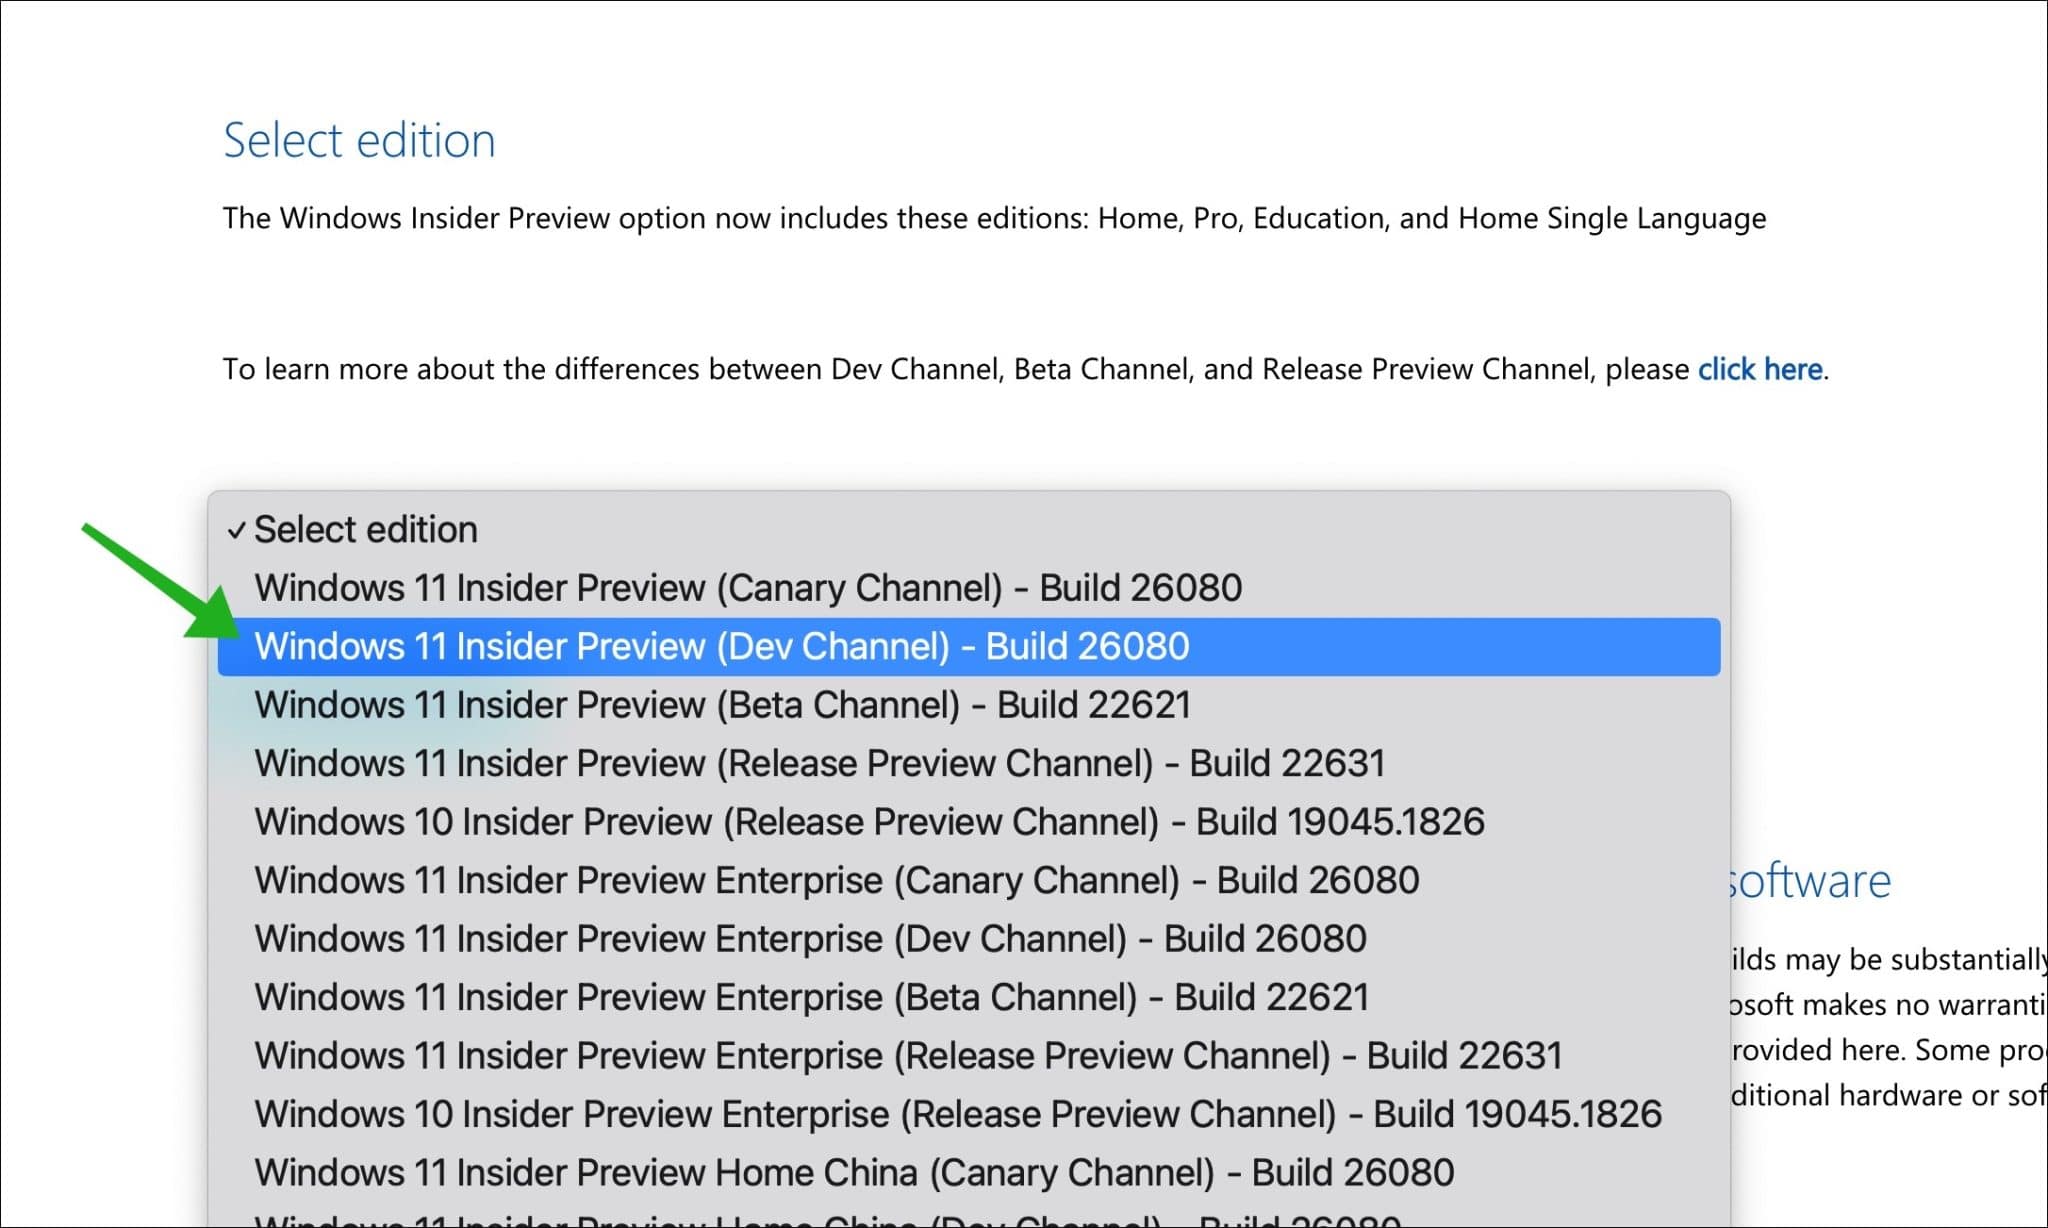Select Windows 11 Insider Preview Enterprise (Dev Channel) option
Screen dimensions: 2048x1228
[x=968, y=939]
